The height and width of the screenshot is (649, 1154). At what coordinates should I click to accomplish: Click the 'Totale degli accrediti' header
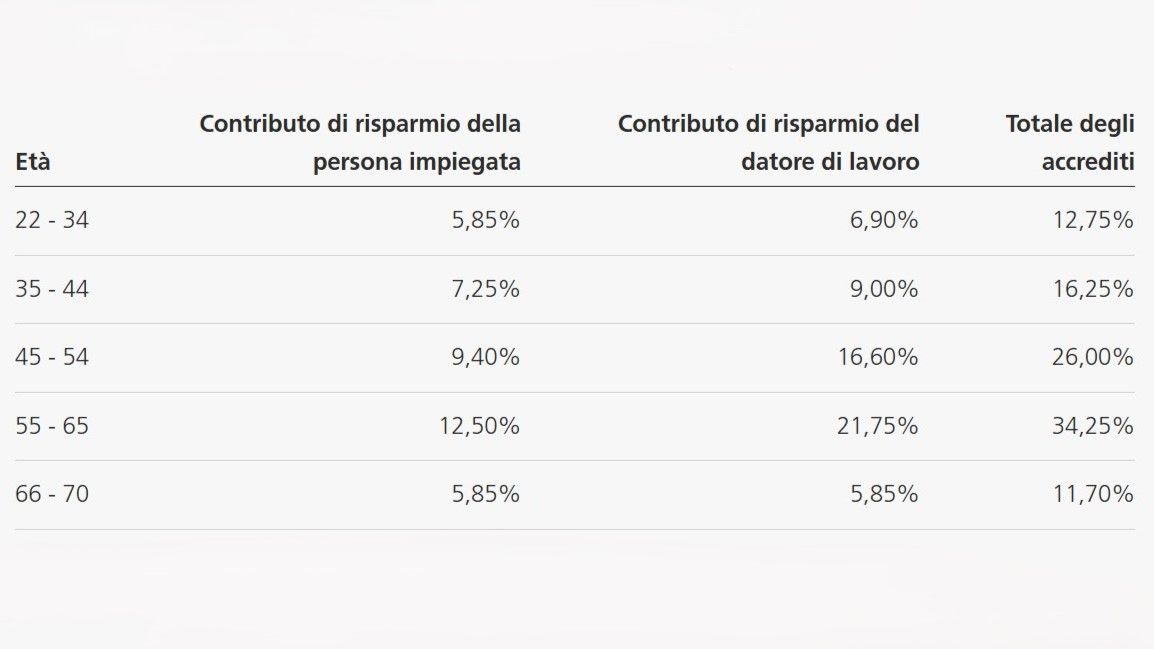pyautogui.click(x=1070, y=143)
